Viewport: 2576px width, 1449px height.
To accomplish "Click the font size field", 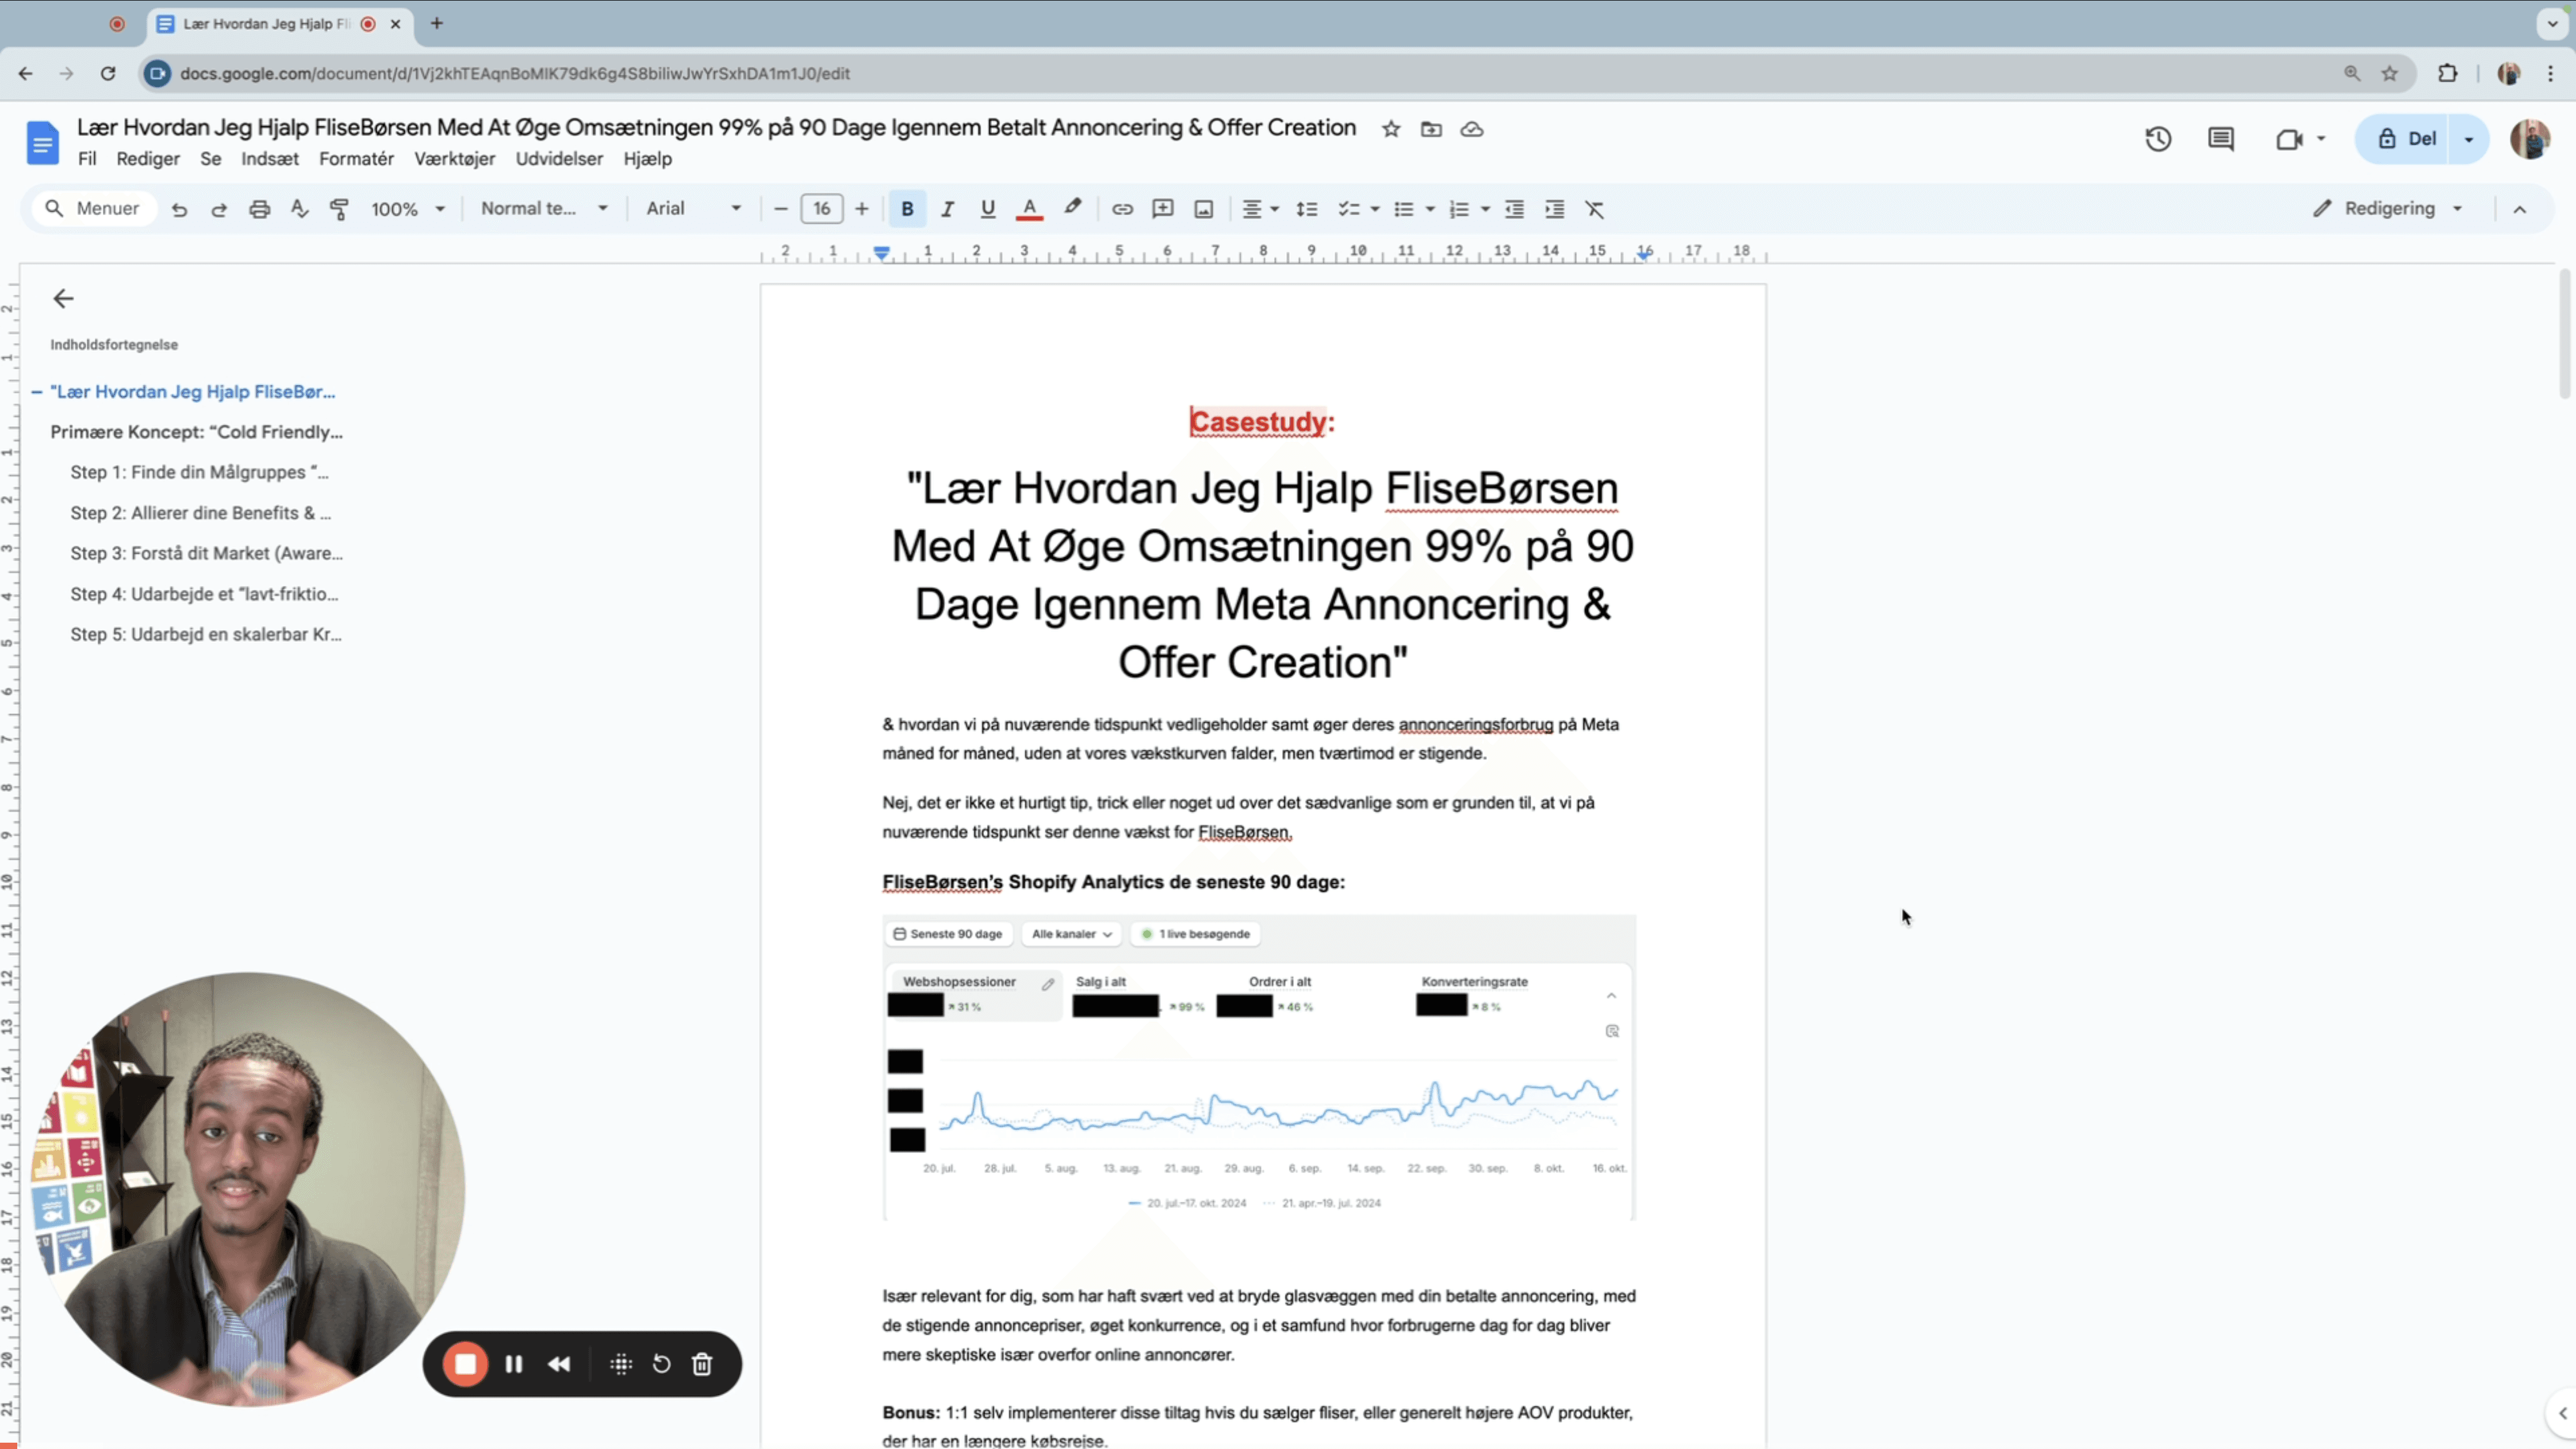I will pyautogui.click(x=822, y=209).
